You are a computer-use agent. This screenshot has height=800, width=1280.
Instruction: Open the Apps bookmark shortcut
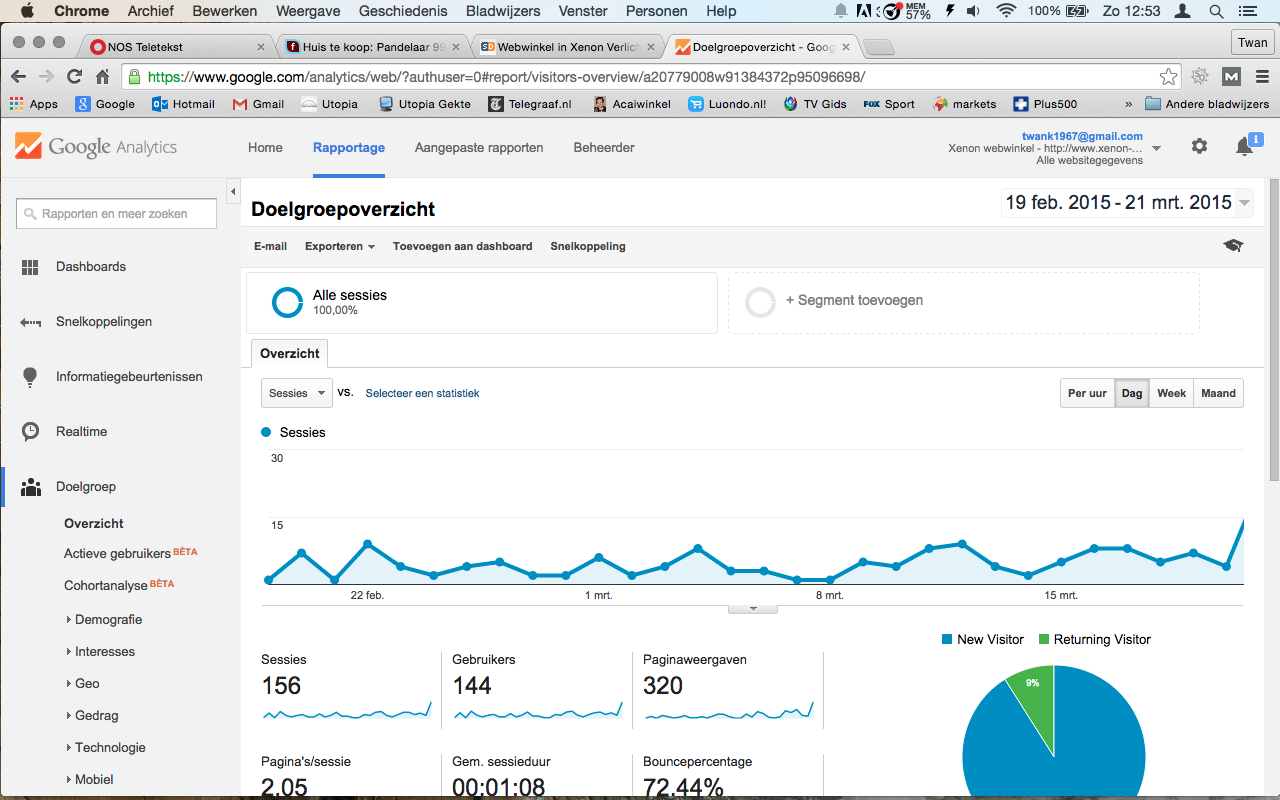(x=34, y=104)
